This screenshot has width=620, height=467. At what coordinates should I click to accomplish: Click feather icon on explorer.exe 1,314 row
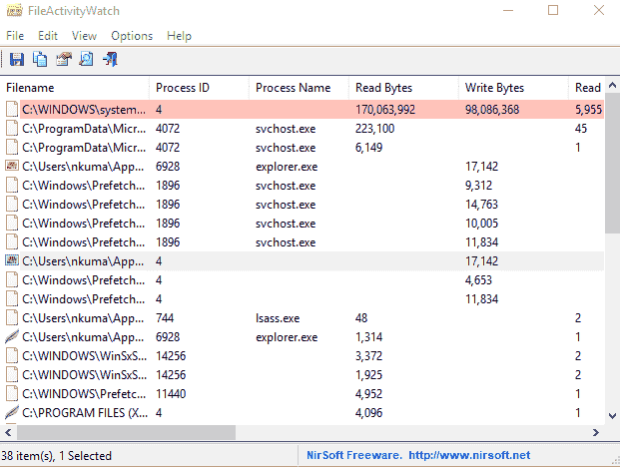click(x=12, y=337)
